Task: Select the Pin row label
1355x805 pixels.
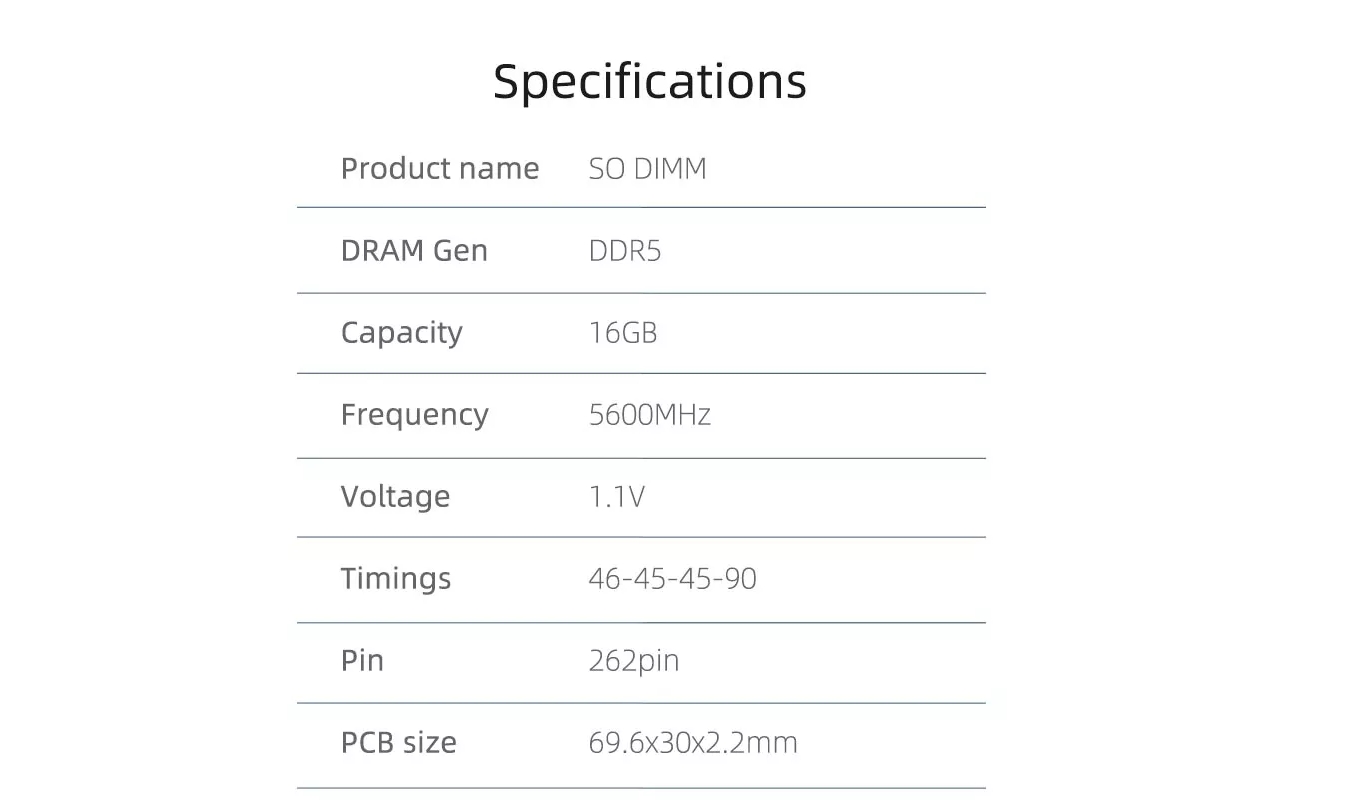Action: tap(362, 660)
